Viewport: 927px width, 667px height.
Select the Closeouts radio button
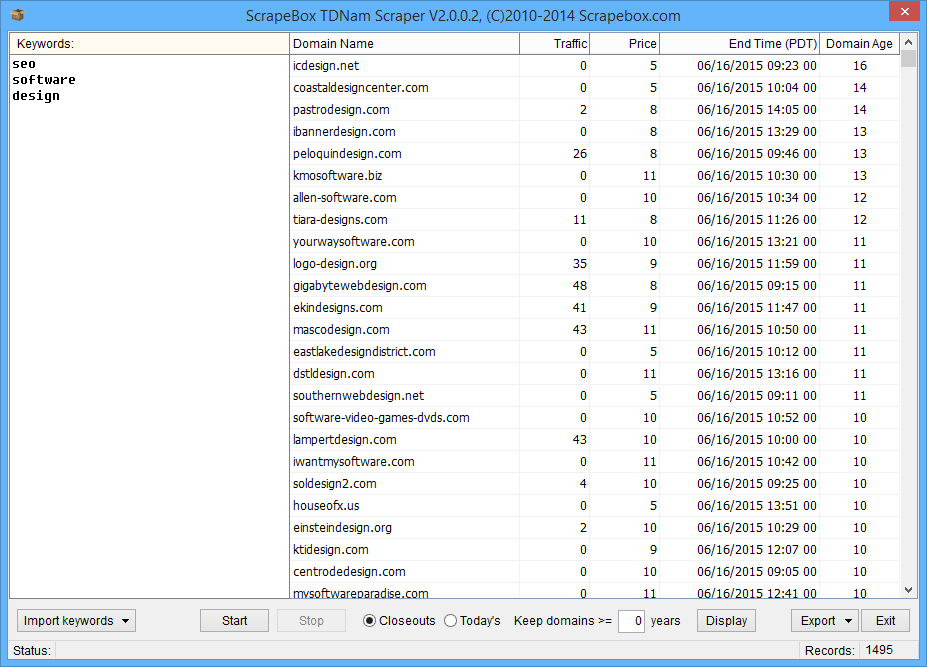[370, 621]
